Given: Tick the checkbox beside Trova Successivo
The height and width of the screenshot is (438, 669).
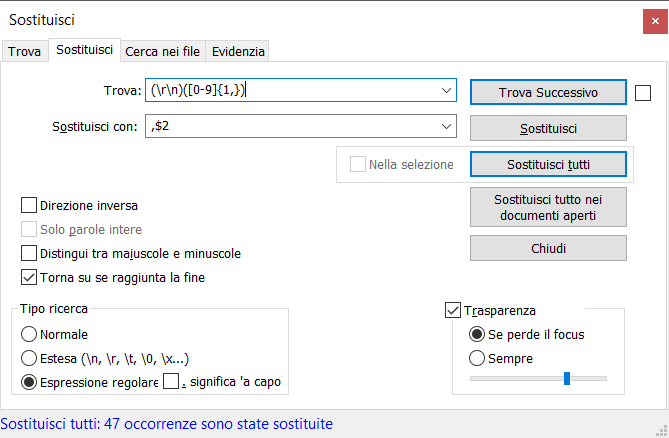Looking at the screenshot, I should click(x=643, y=93).
